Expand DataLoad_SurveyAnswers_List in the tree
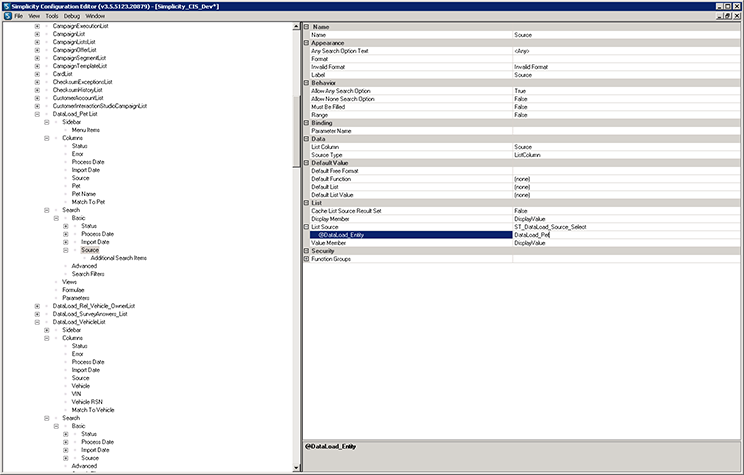The height and width of the screenshot is (475, 744). (37, 314)
